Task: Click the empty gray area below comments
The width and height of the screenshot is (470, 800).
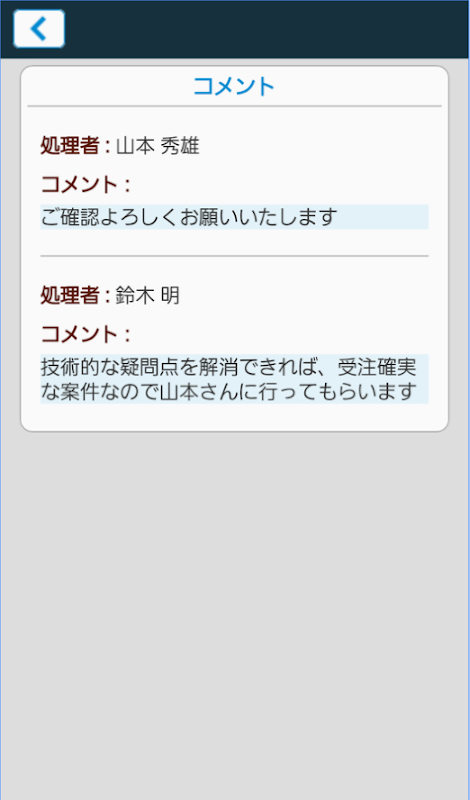Action: pyautogui.click(x=235, y=612)
